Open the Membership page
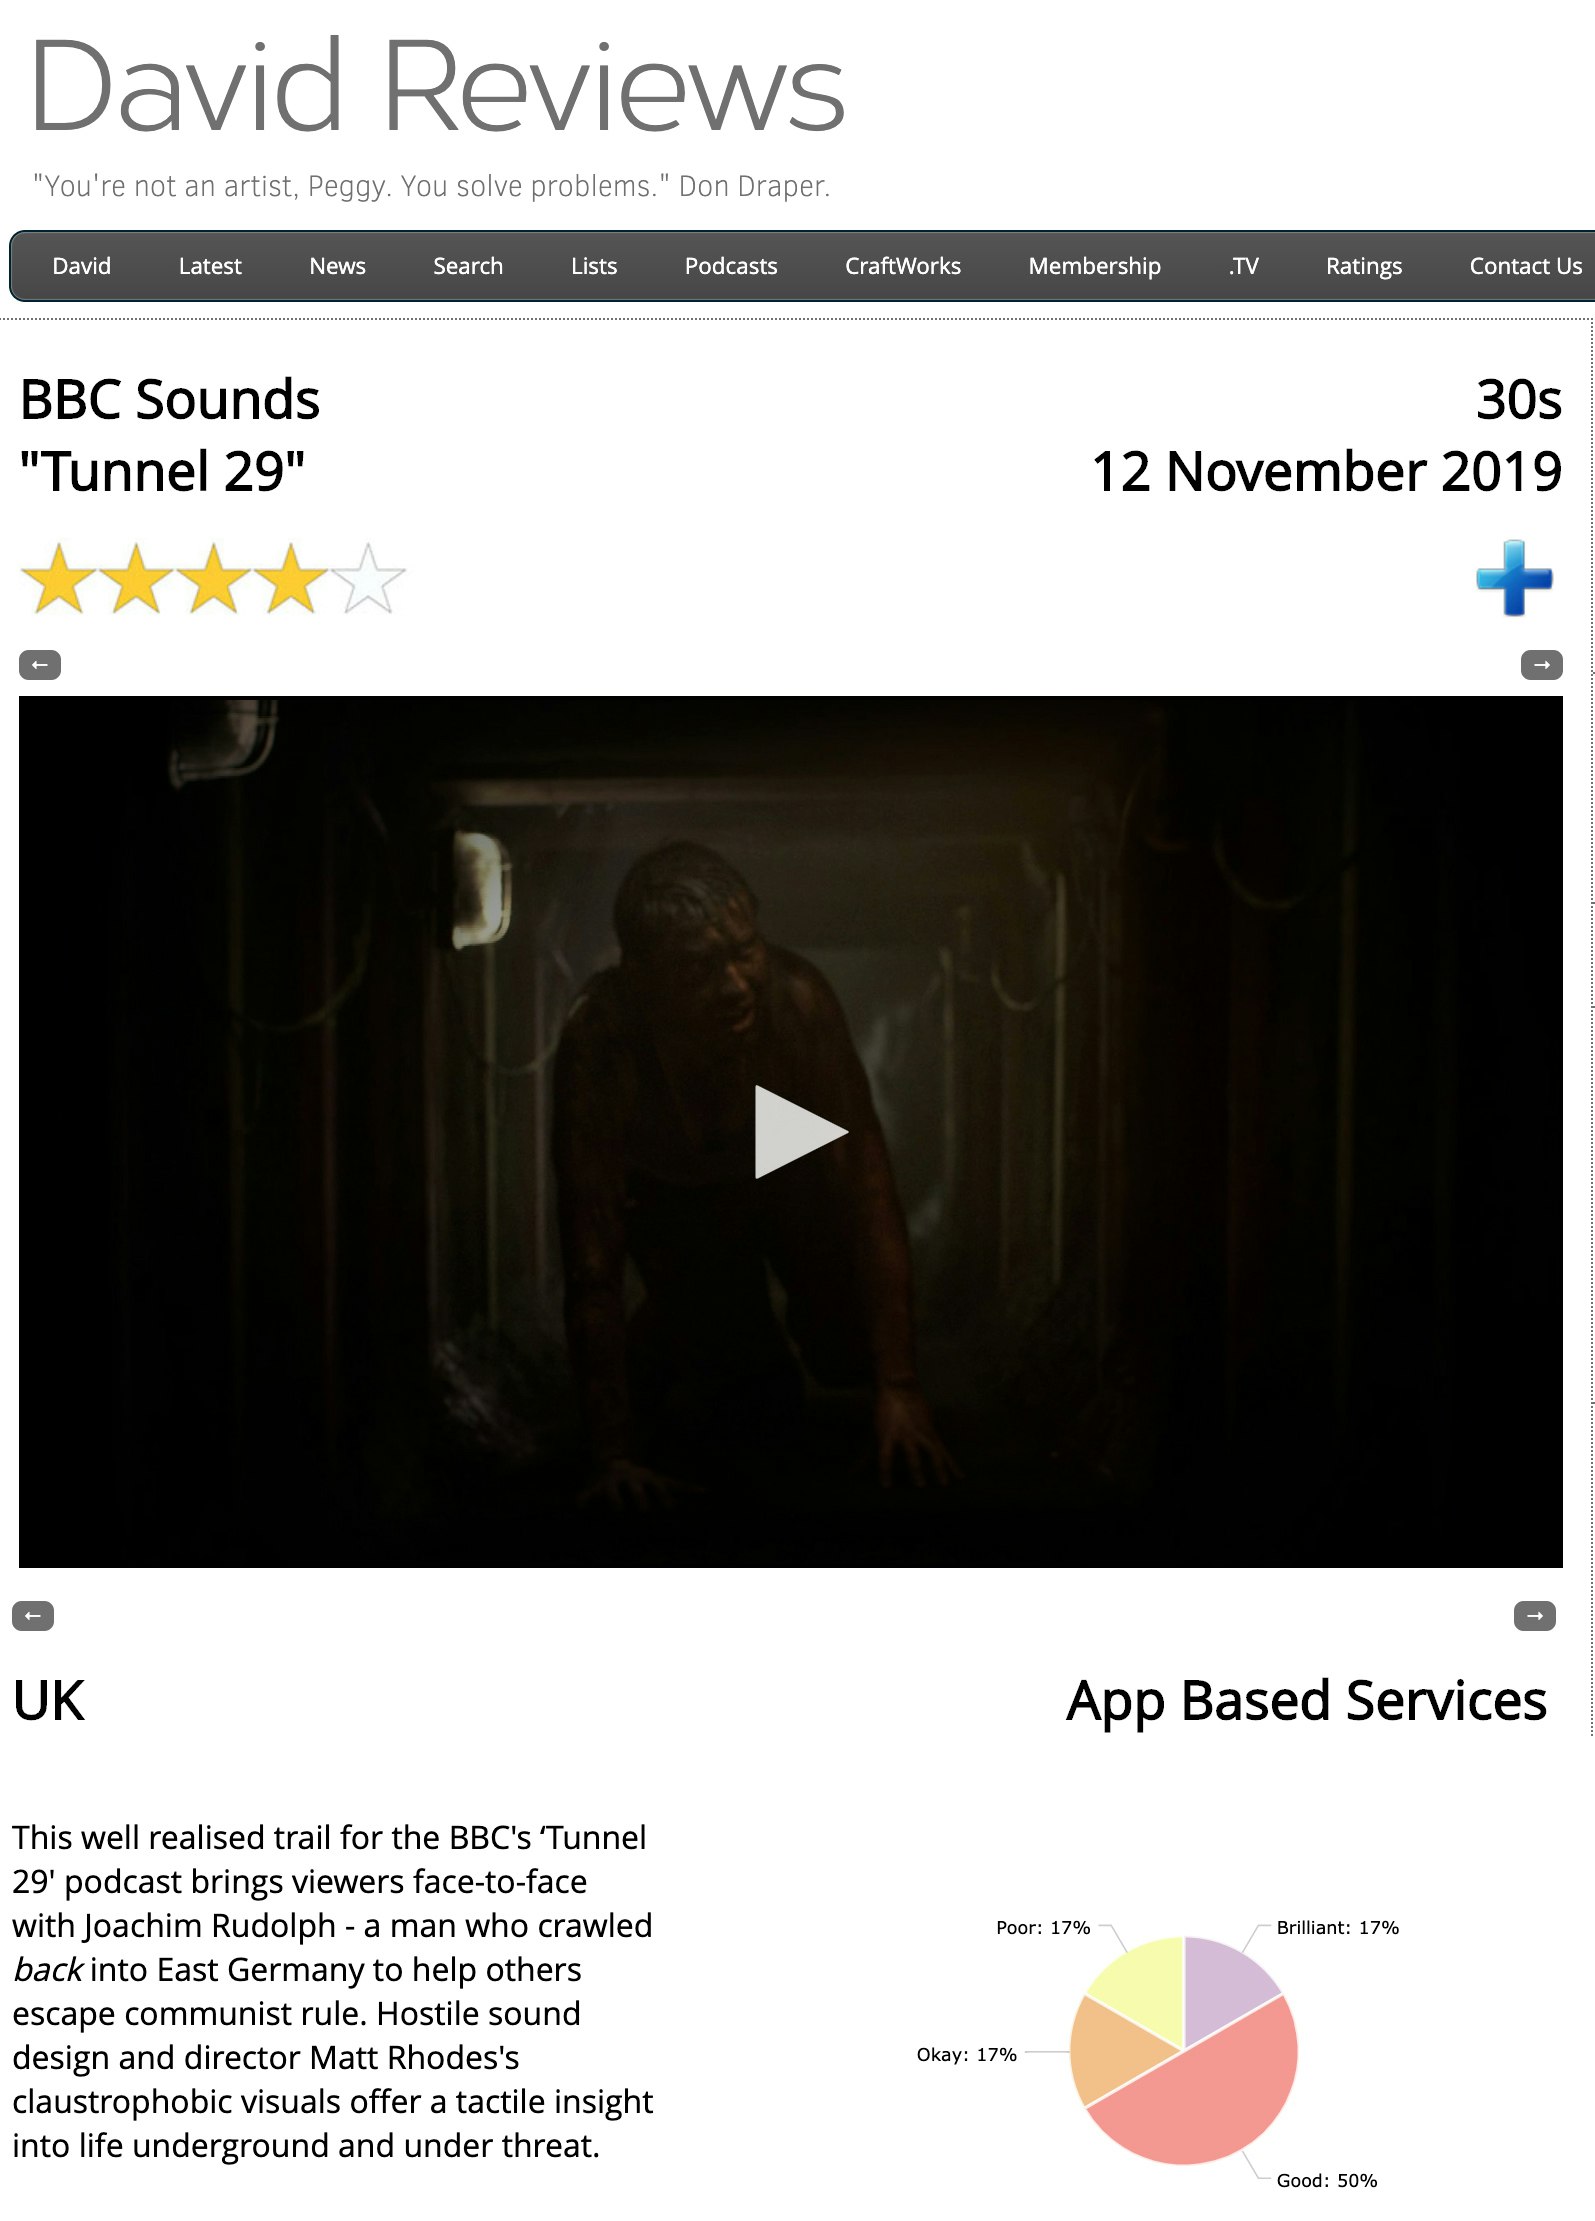The image size is (1595, 2221). tap(1095, 266)
